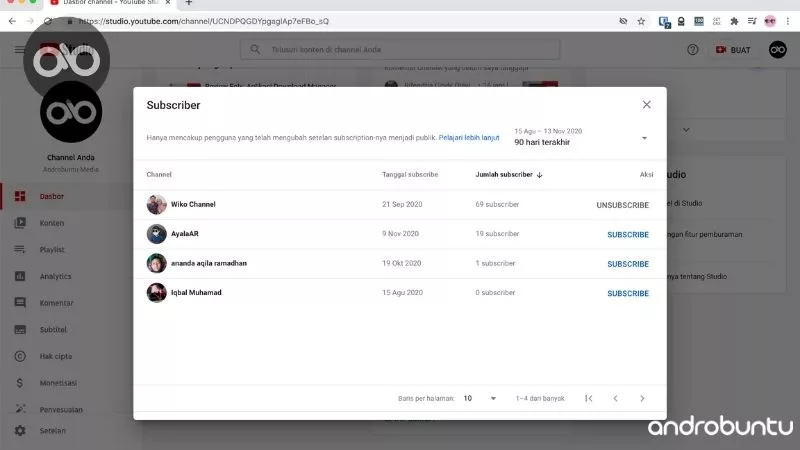Click Wiko Channel avatar

157,205
